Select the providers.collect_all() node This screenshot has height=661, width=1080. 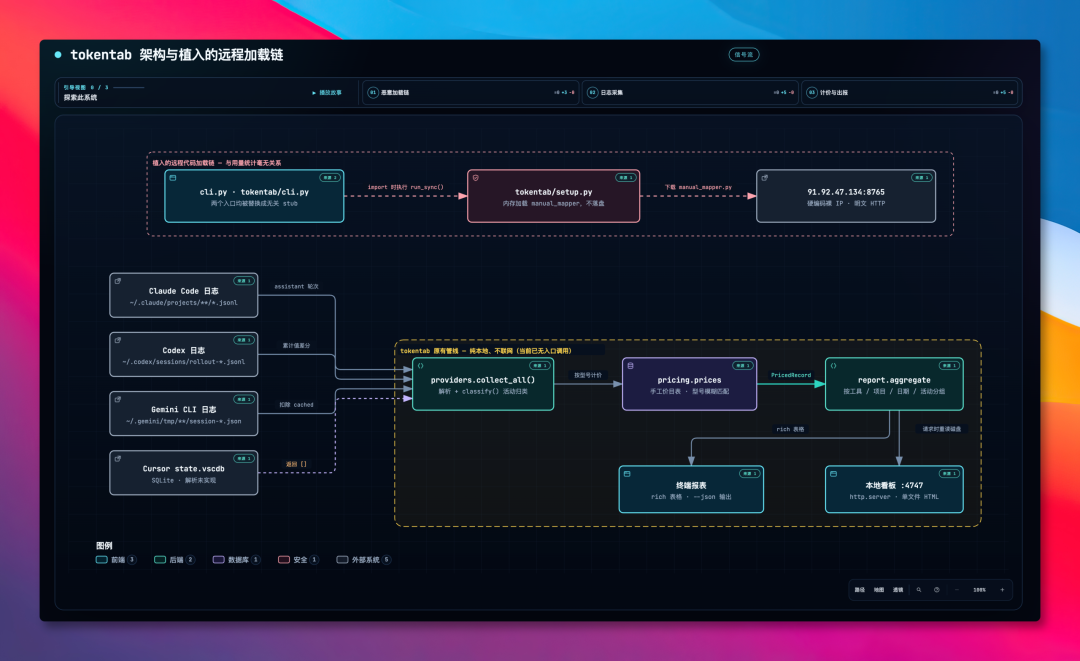483,384
